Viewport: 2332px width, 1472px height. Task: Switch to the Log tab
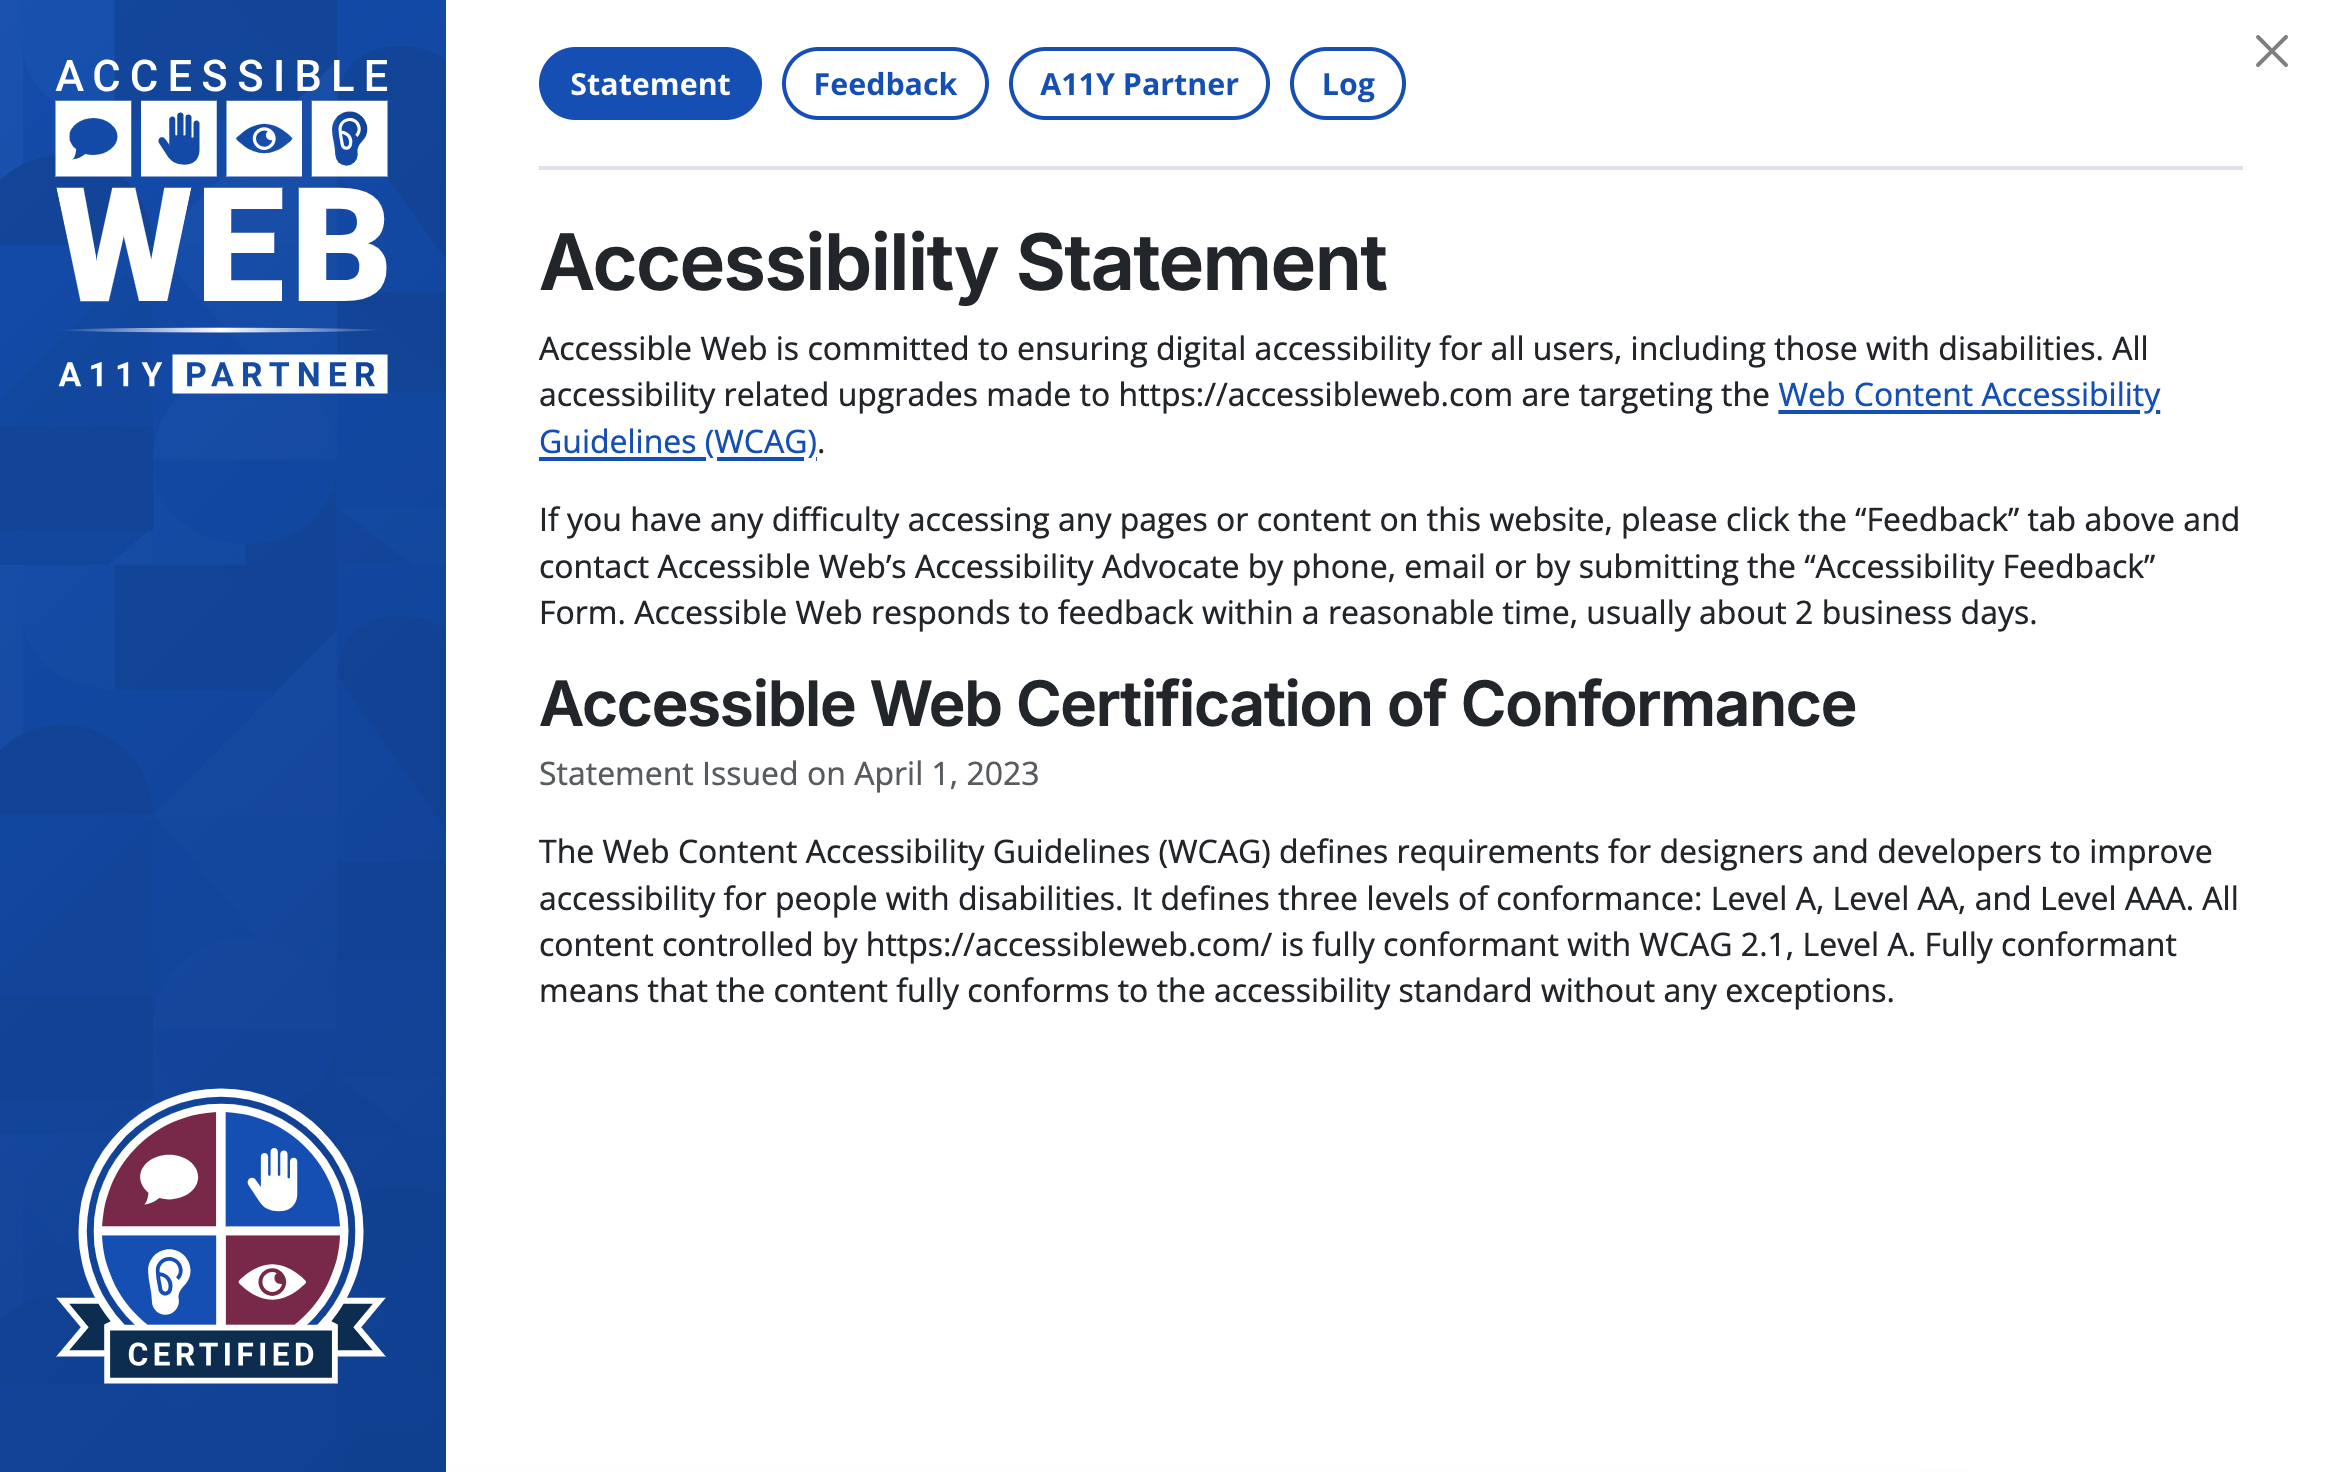[1347, 84]
